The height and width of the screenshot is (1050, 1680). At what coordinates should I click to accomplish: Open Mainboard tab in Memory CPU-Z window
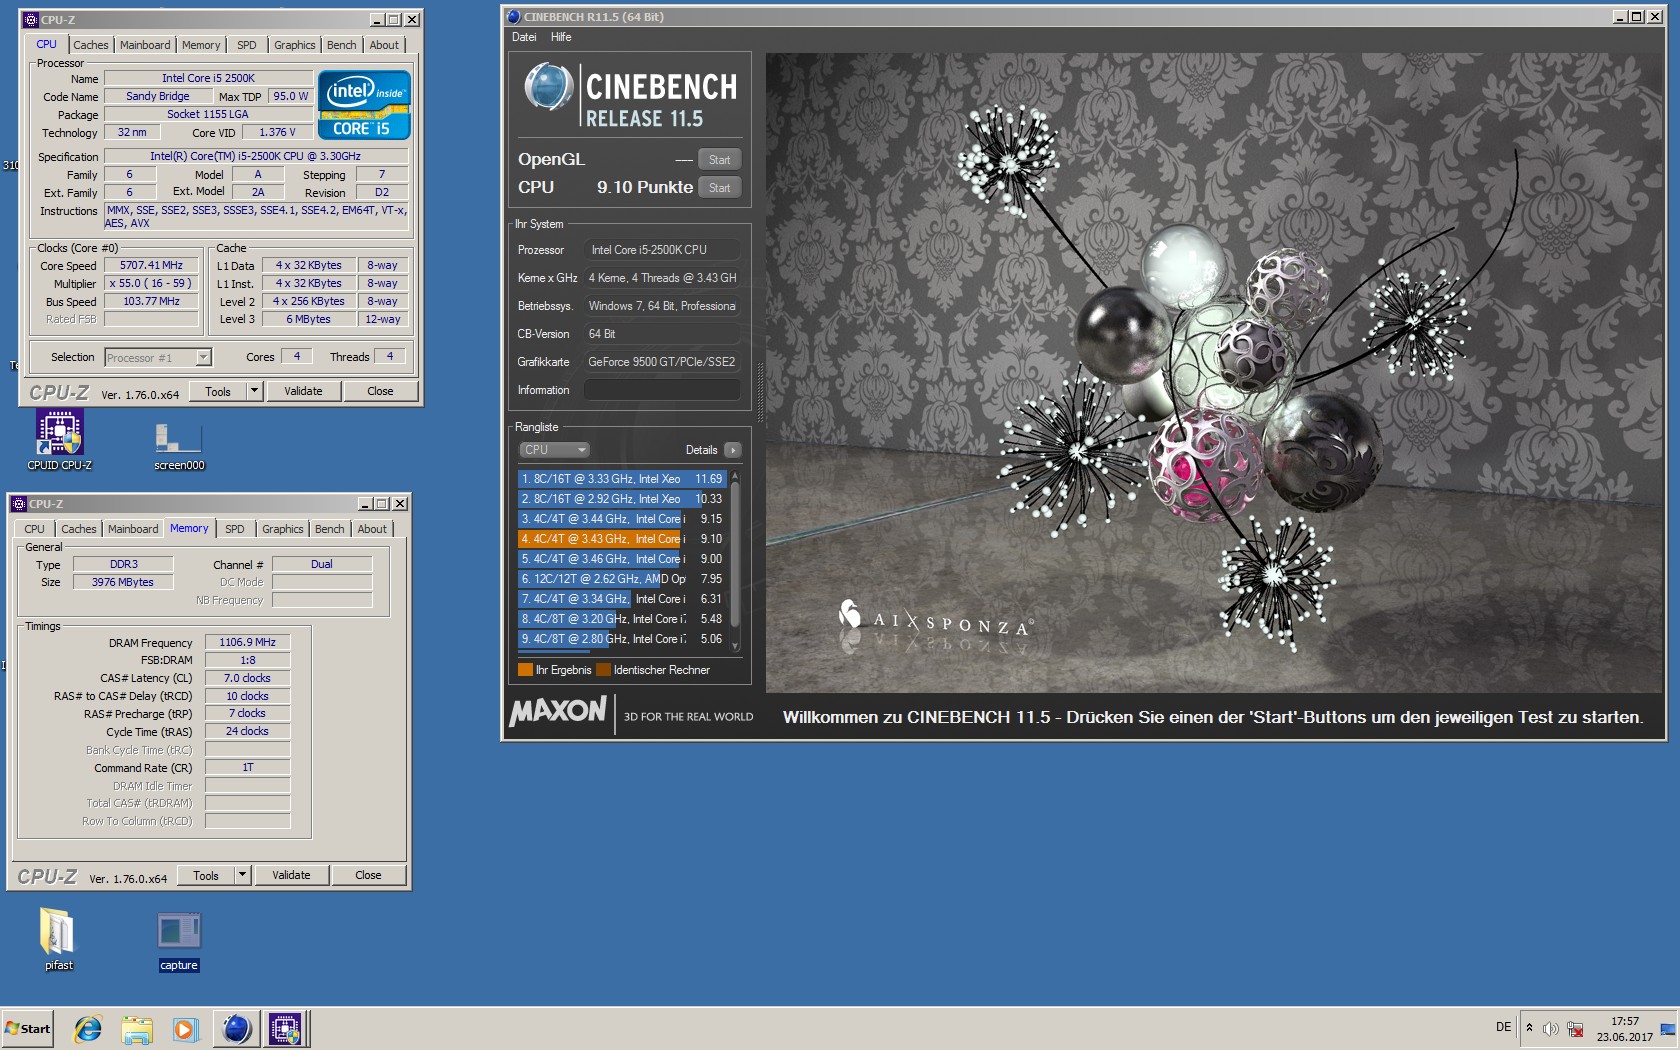133,529
